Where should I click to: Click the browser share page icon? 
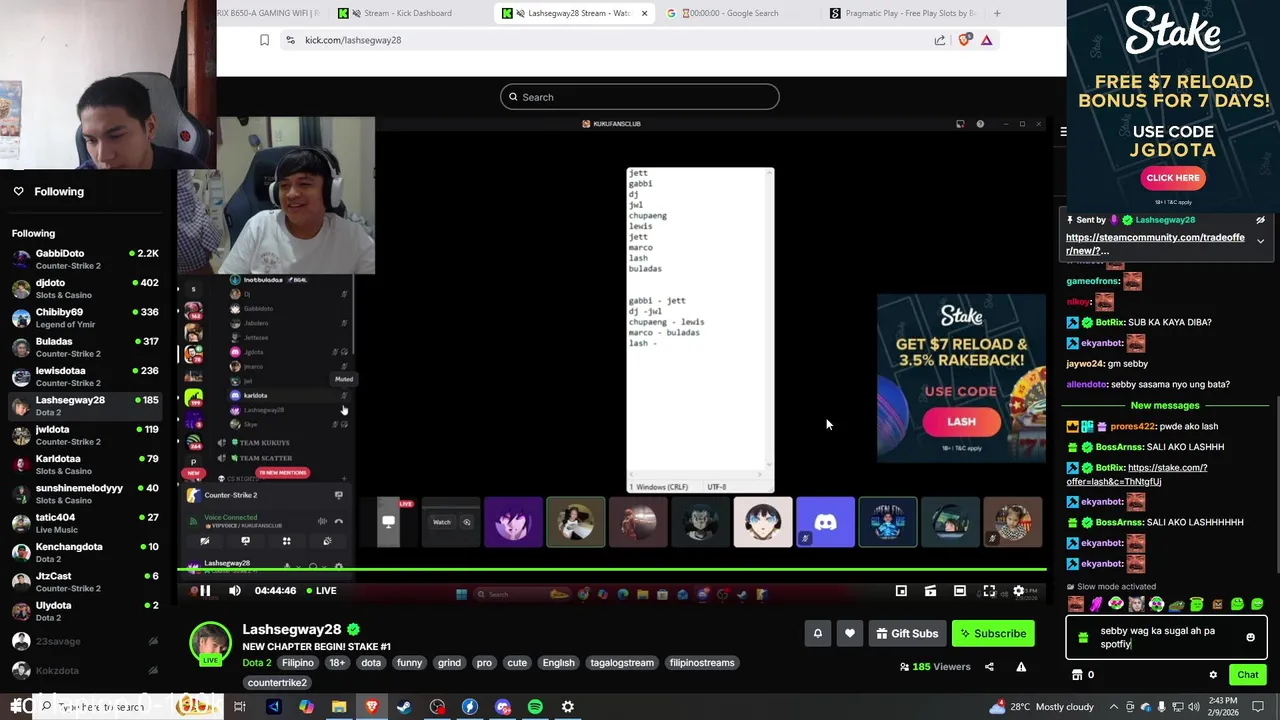click(940, 40)
